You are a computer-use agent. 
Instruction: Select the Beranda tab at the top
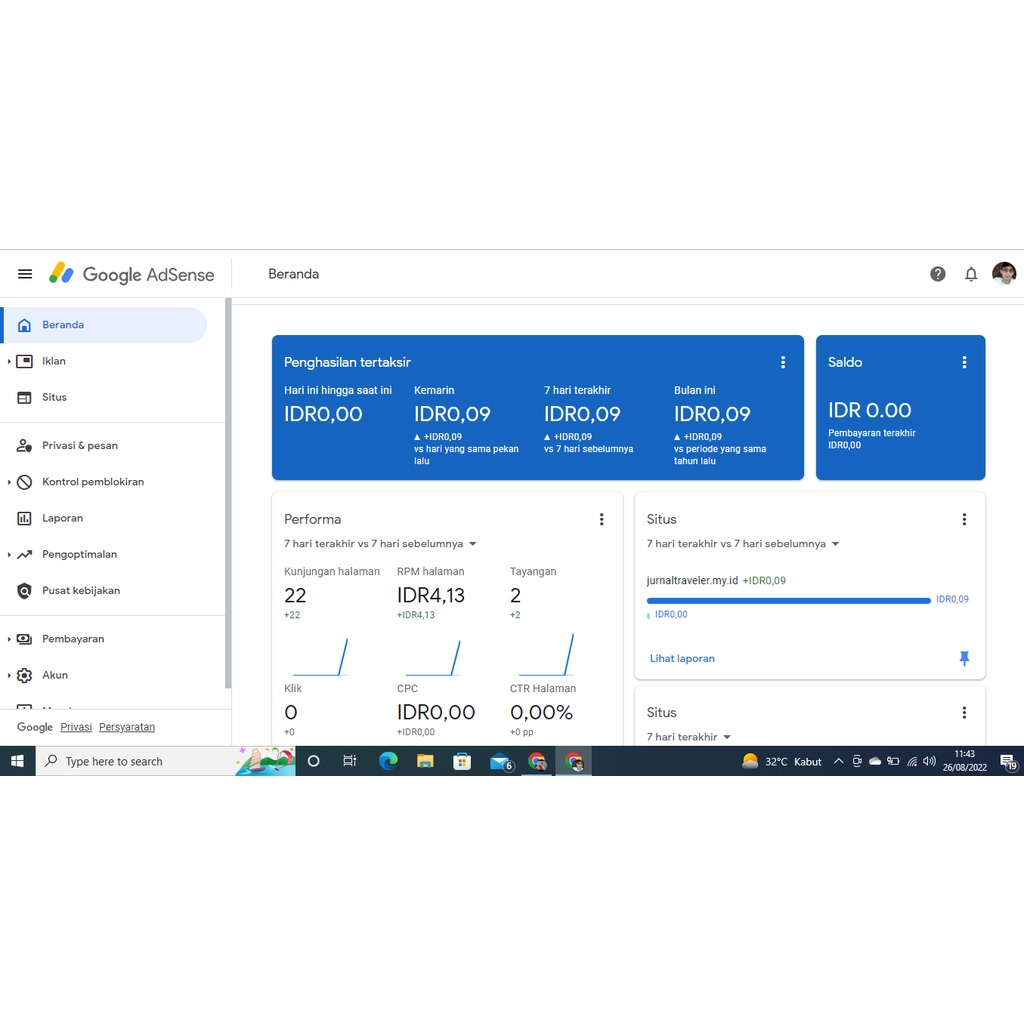(x=293, y=273)
